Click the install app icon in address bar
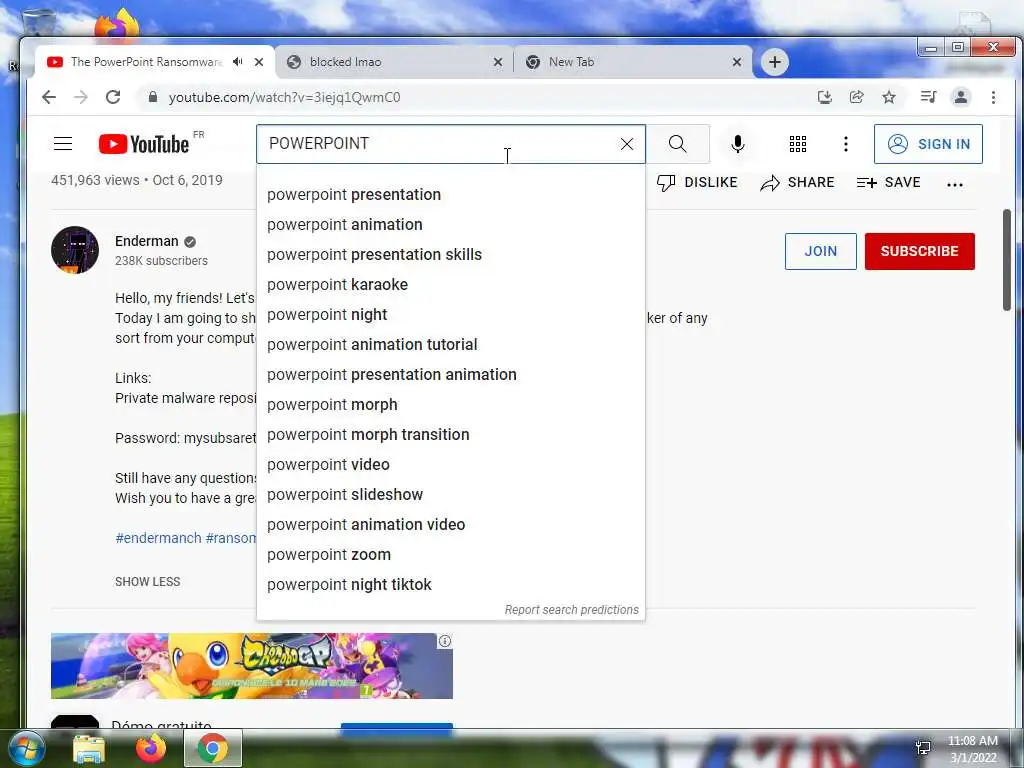The height and width of the screenshot is (768, 1024). (x=825, y=97)
